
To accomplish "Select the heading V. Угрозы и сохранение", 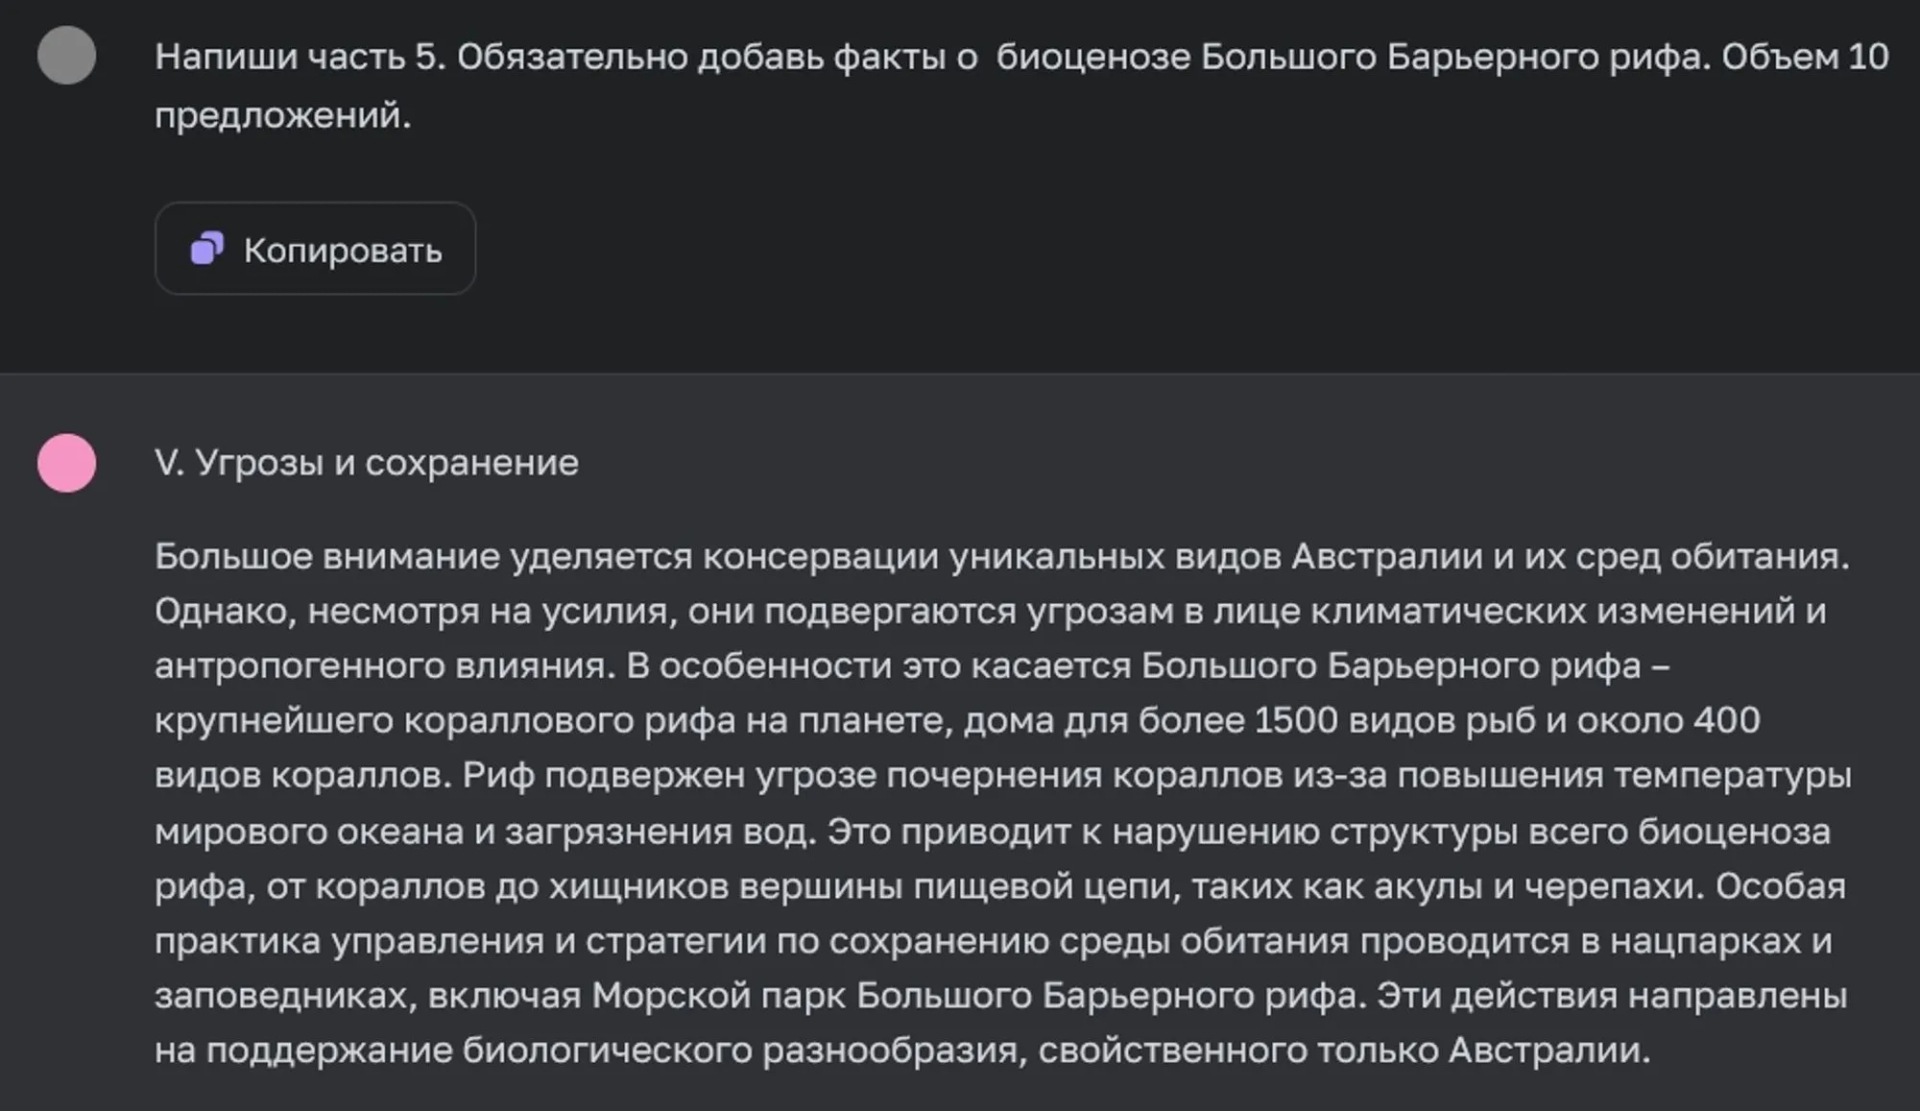I will tap(367, 462).
